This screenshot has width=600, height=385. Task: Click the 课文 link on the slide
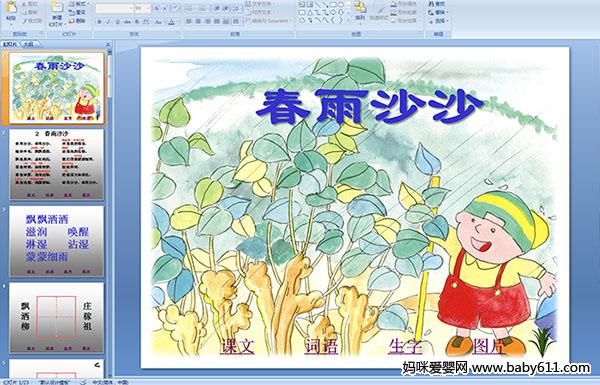[238, 347]
